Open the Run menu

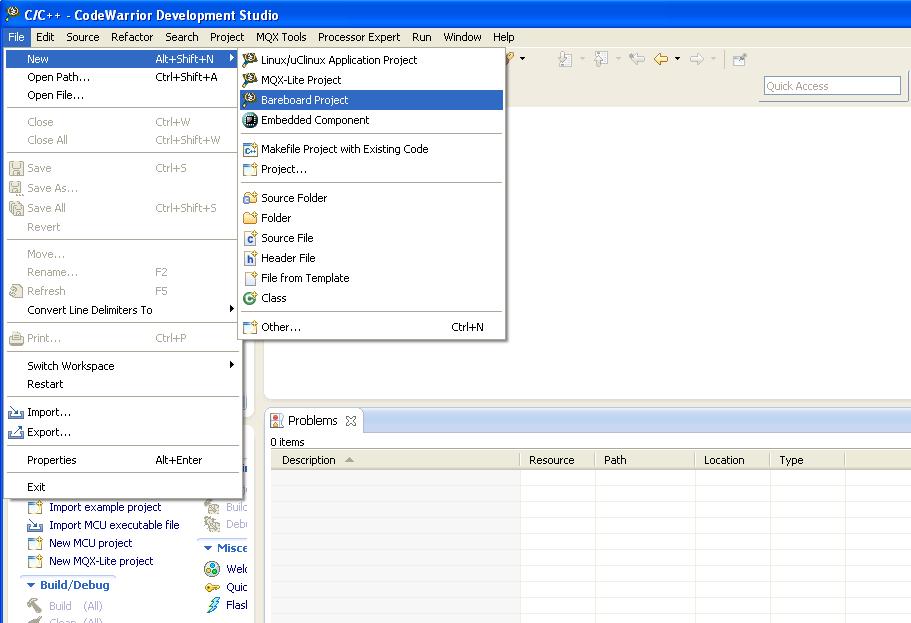coord(422,37)
